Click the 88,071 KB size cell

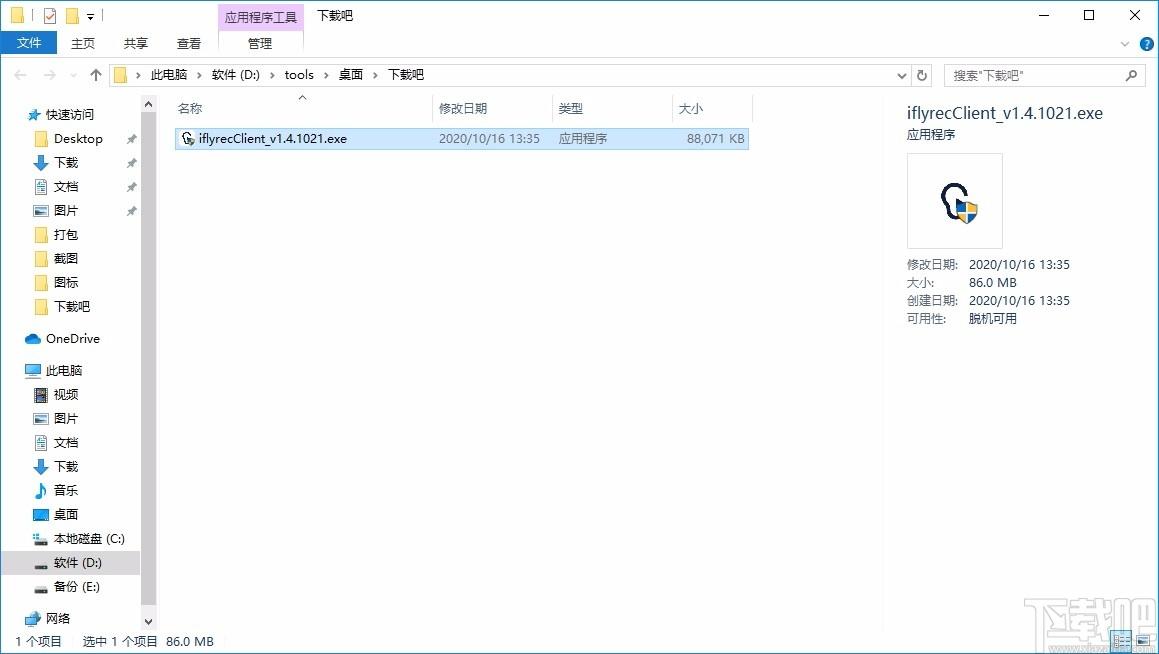pos(716,139)
